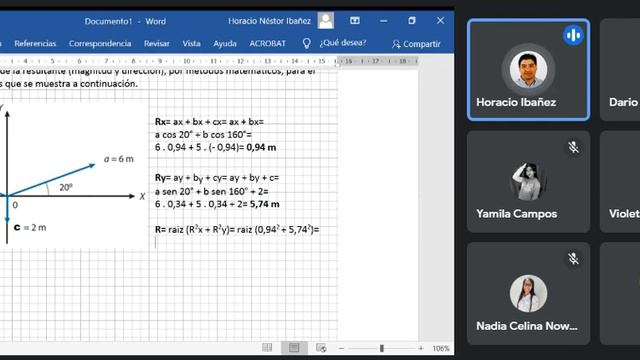Click the 105% zoom level

[441, 348]
